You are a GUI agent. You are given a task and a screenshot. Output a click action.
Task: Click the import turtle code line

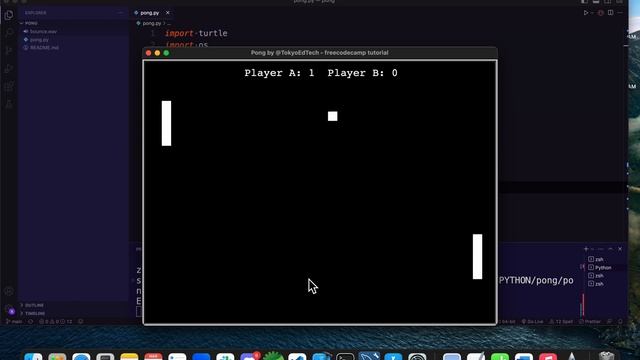tap(196, 33)
